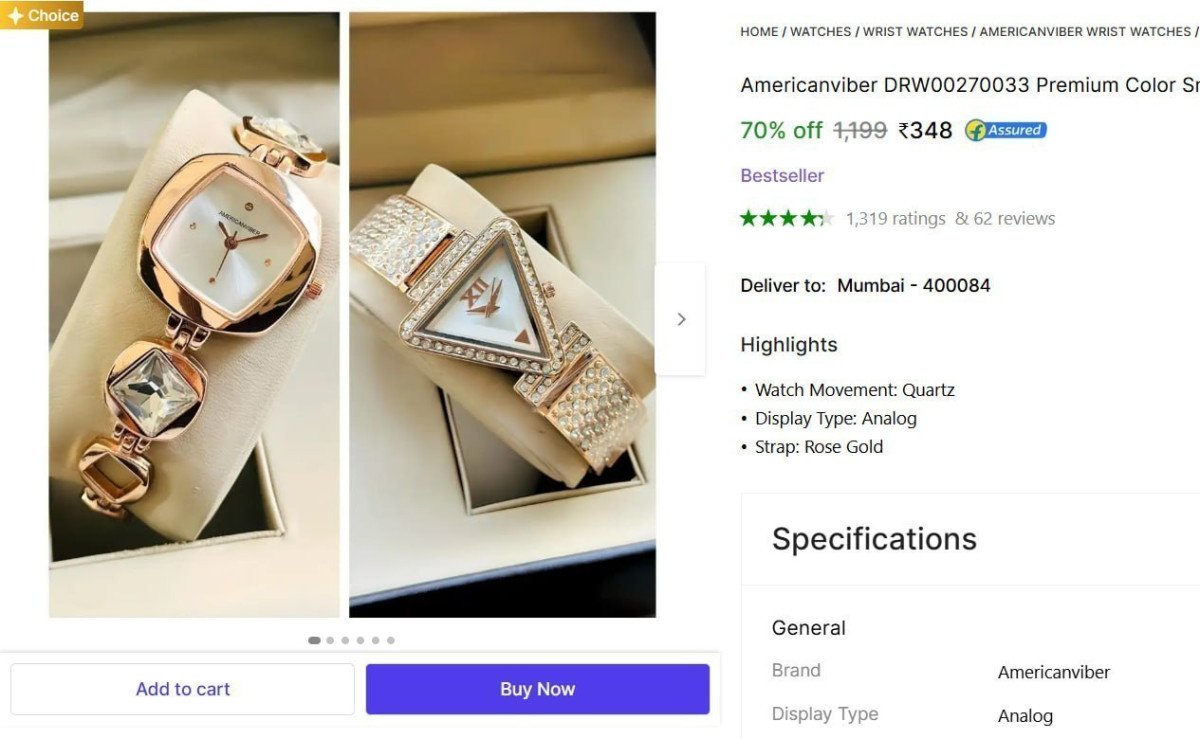The image size is (1200, 739).
Task: Select the third carousel dot
Action: (344, 640)
